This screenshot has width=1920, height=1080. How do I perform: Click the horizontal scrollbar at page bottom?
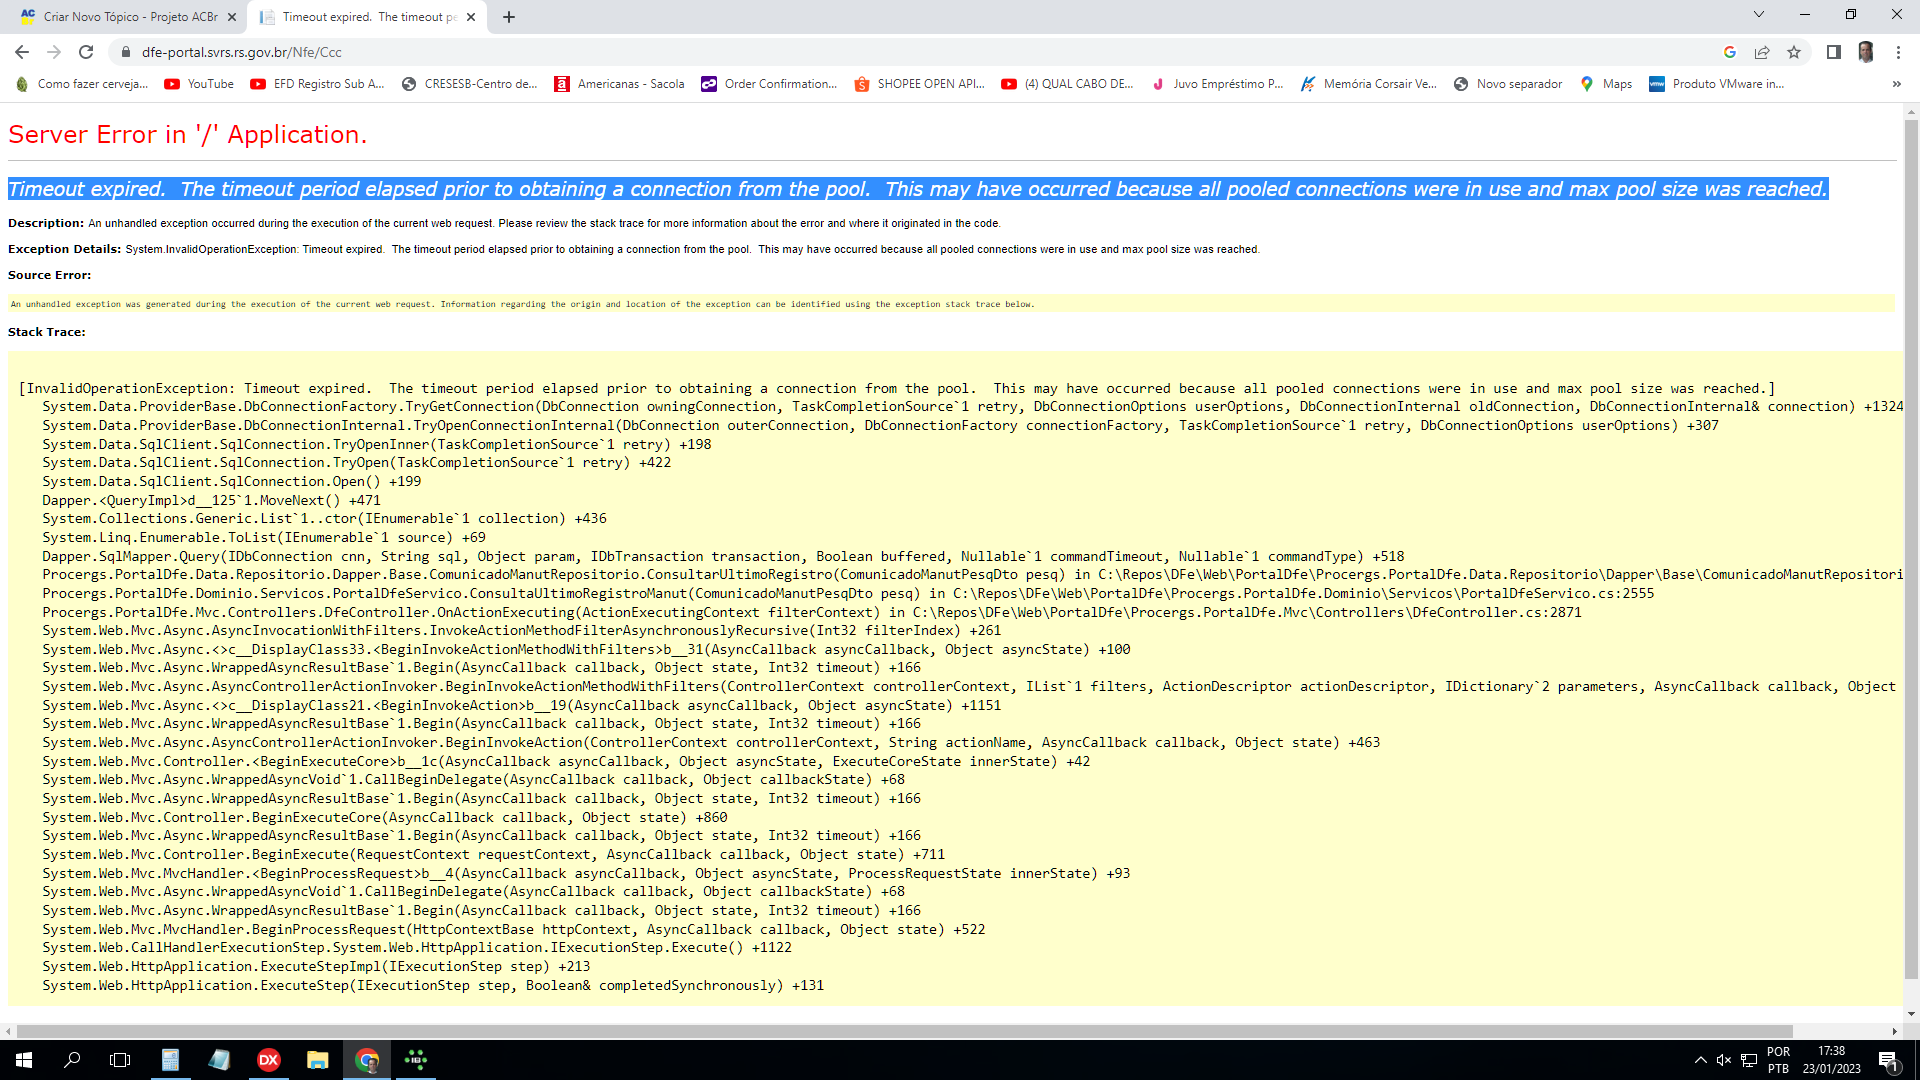pos(905,1031)
